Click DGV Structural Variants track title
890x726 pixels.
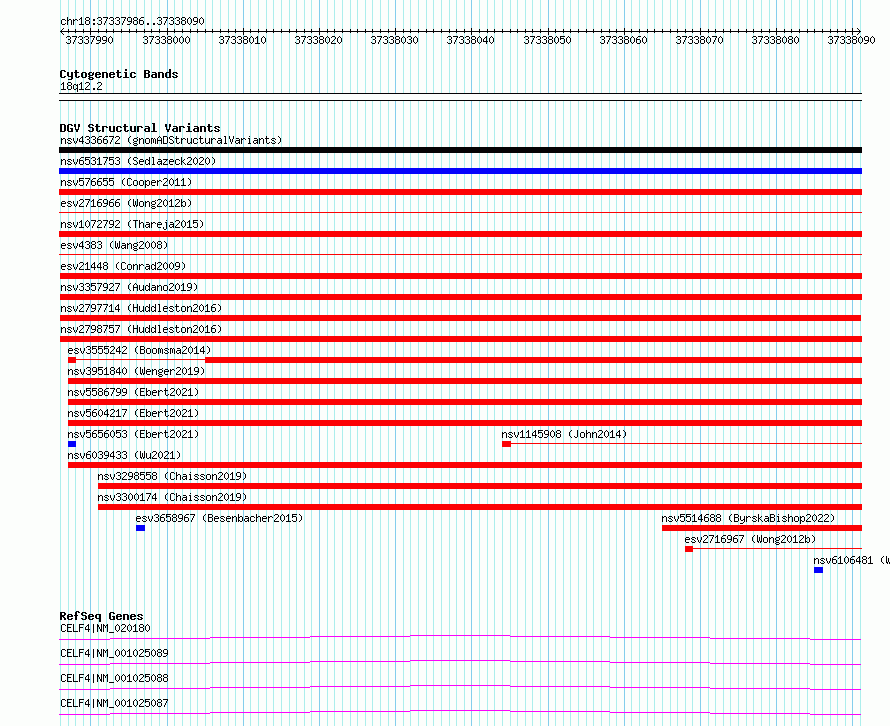pos(140,128)
